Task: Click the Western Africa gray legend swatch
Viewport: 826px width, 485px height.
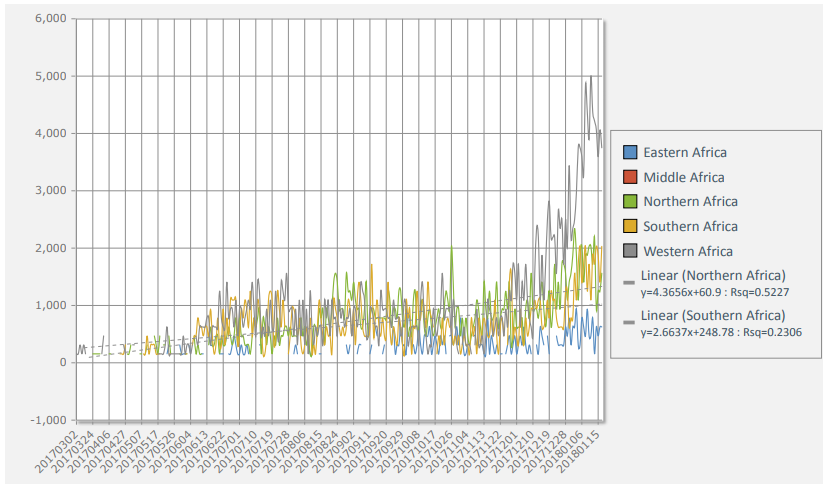Action: coord(630,251)
